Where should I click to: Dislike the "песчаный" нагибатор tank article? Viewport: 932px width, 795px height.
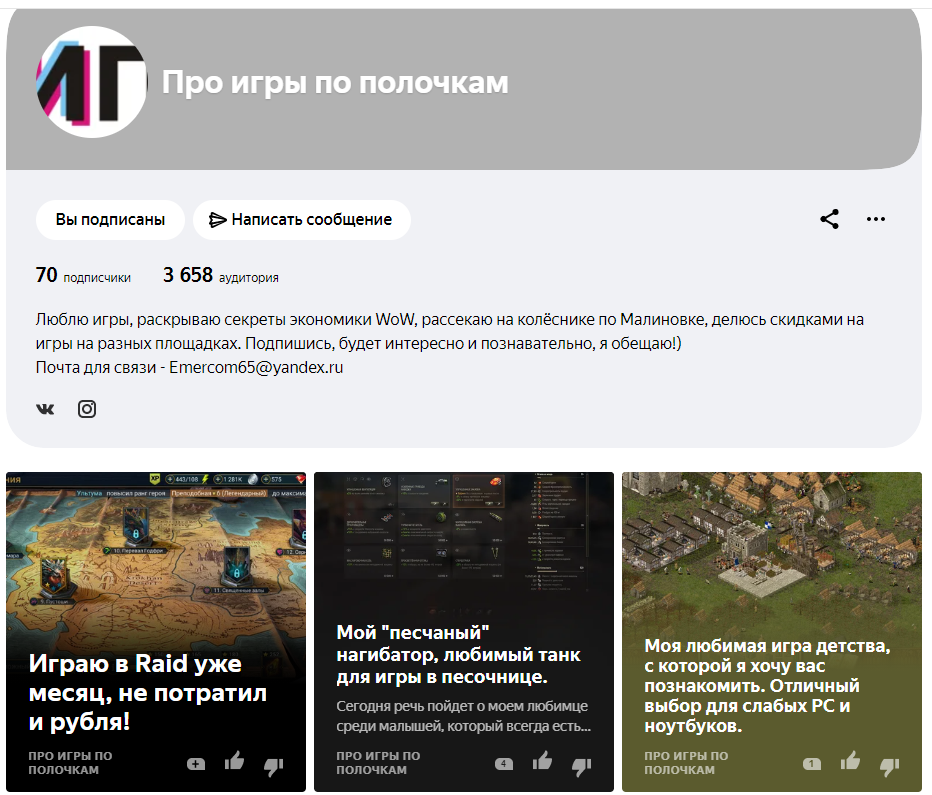[x=581, y=766]
